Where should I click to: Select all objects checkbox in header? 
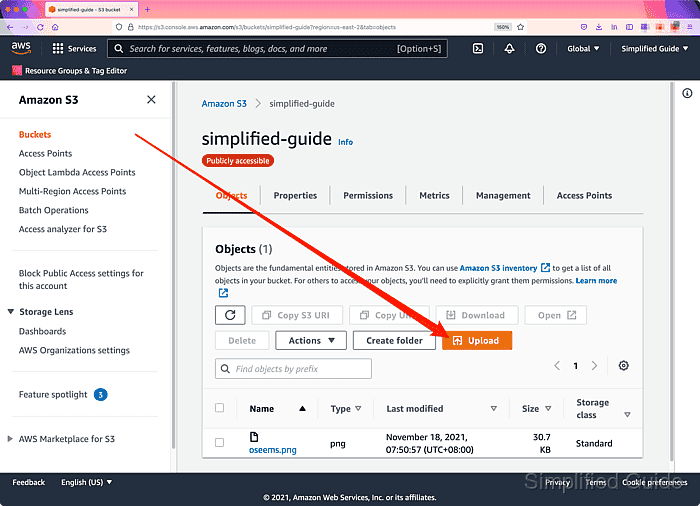pyautogui.click(x=219, y=408)
